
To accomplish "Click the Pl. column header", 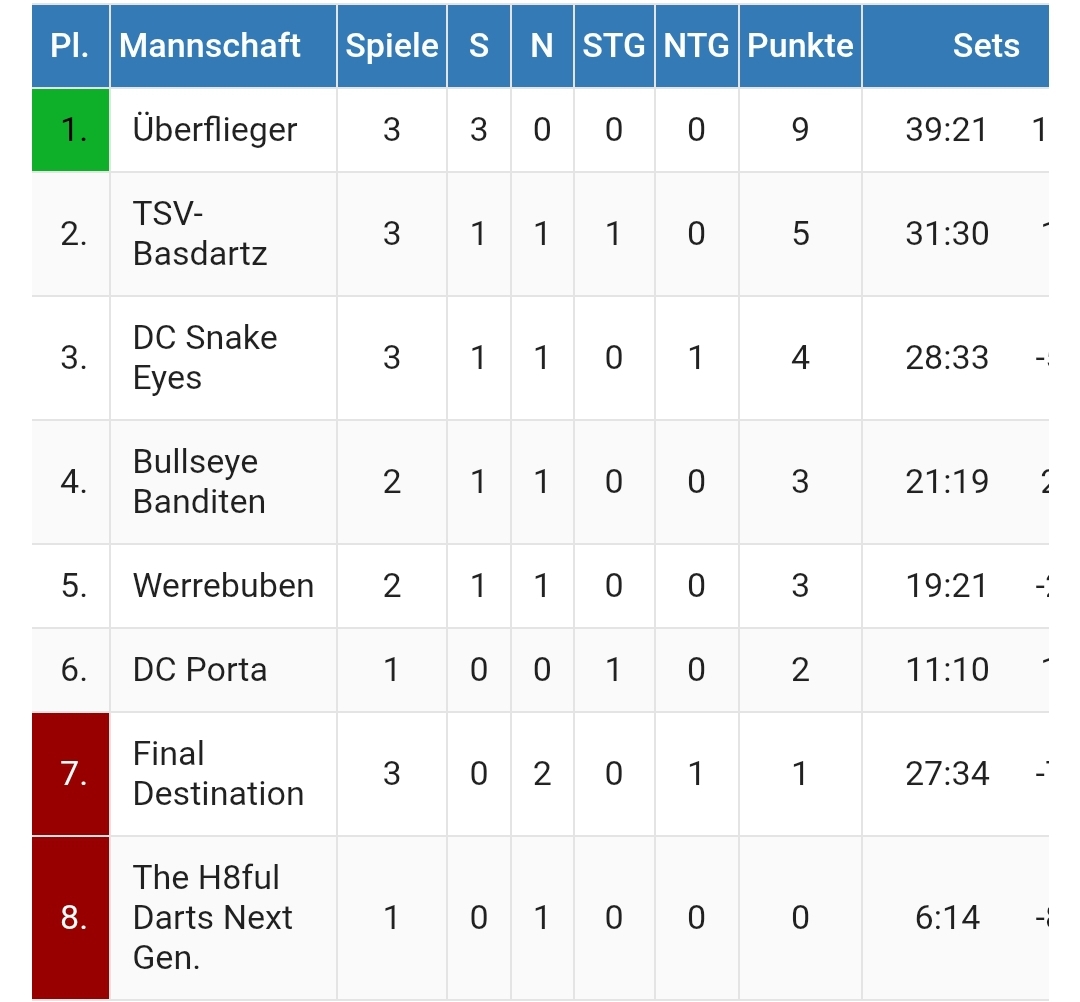I will pos(70,46).
